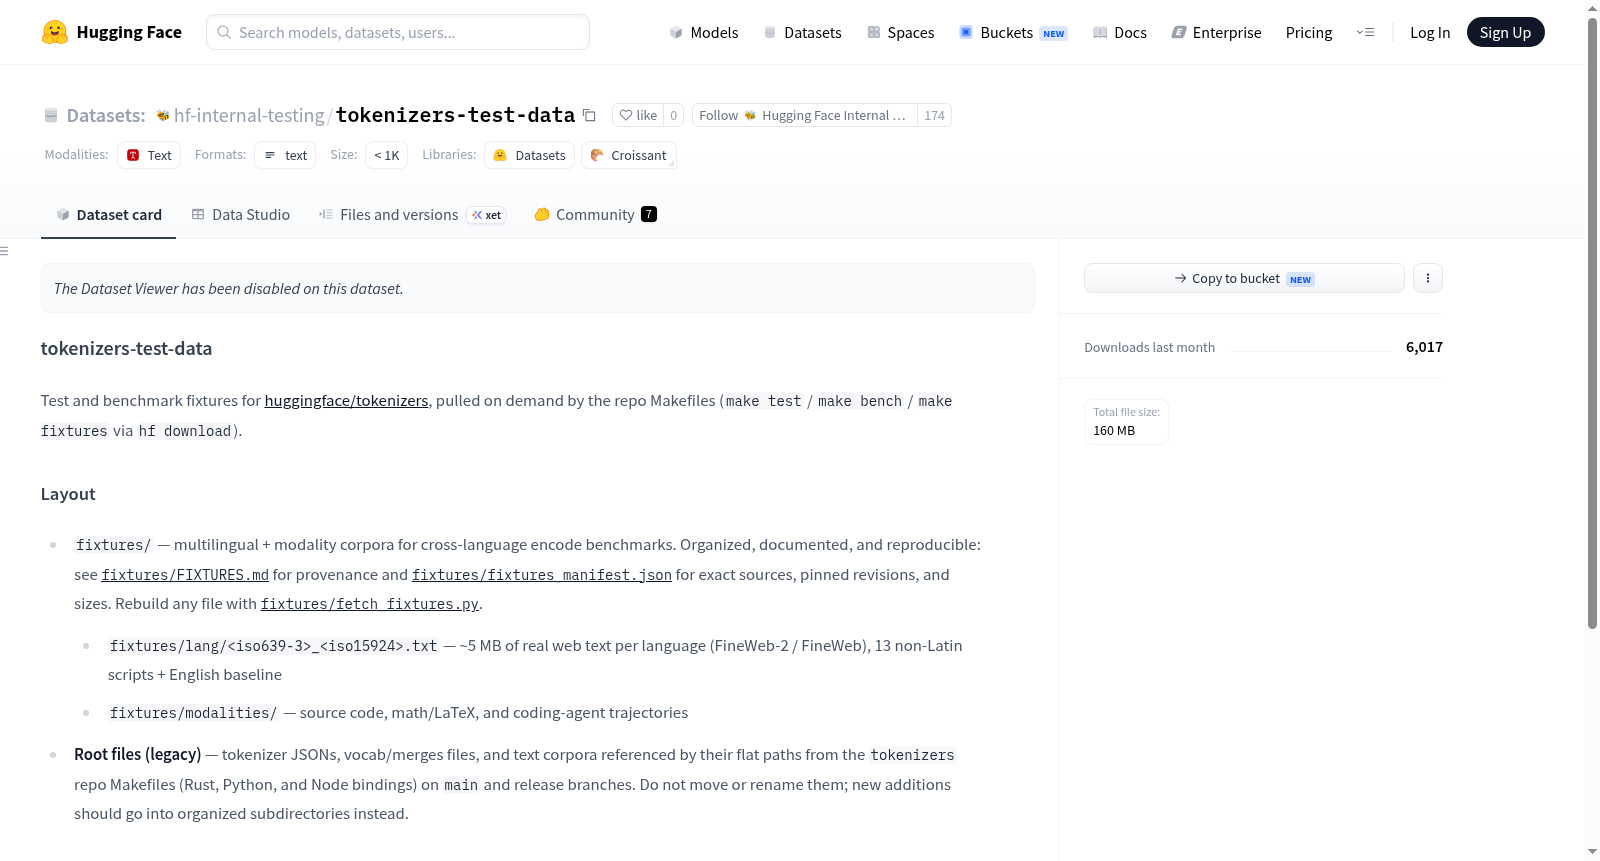The image size is (1600, 861).
Task: Click the tokenizers-test-data title link
Action: [x=455, y=115]
